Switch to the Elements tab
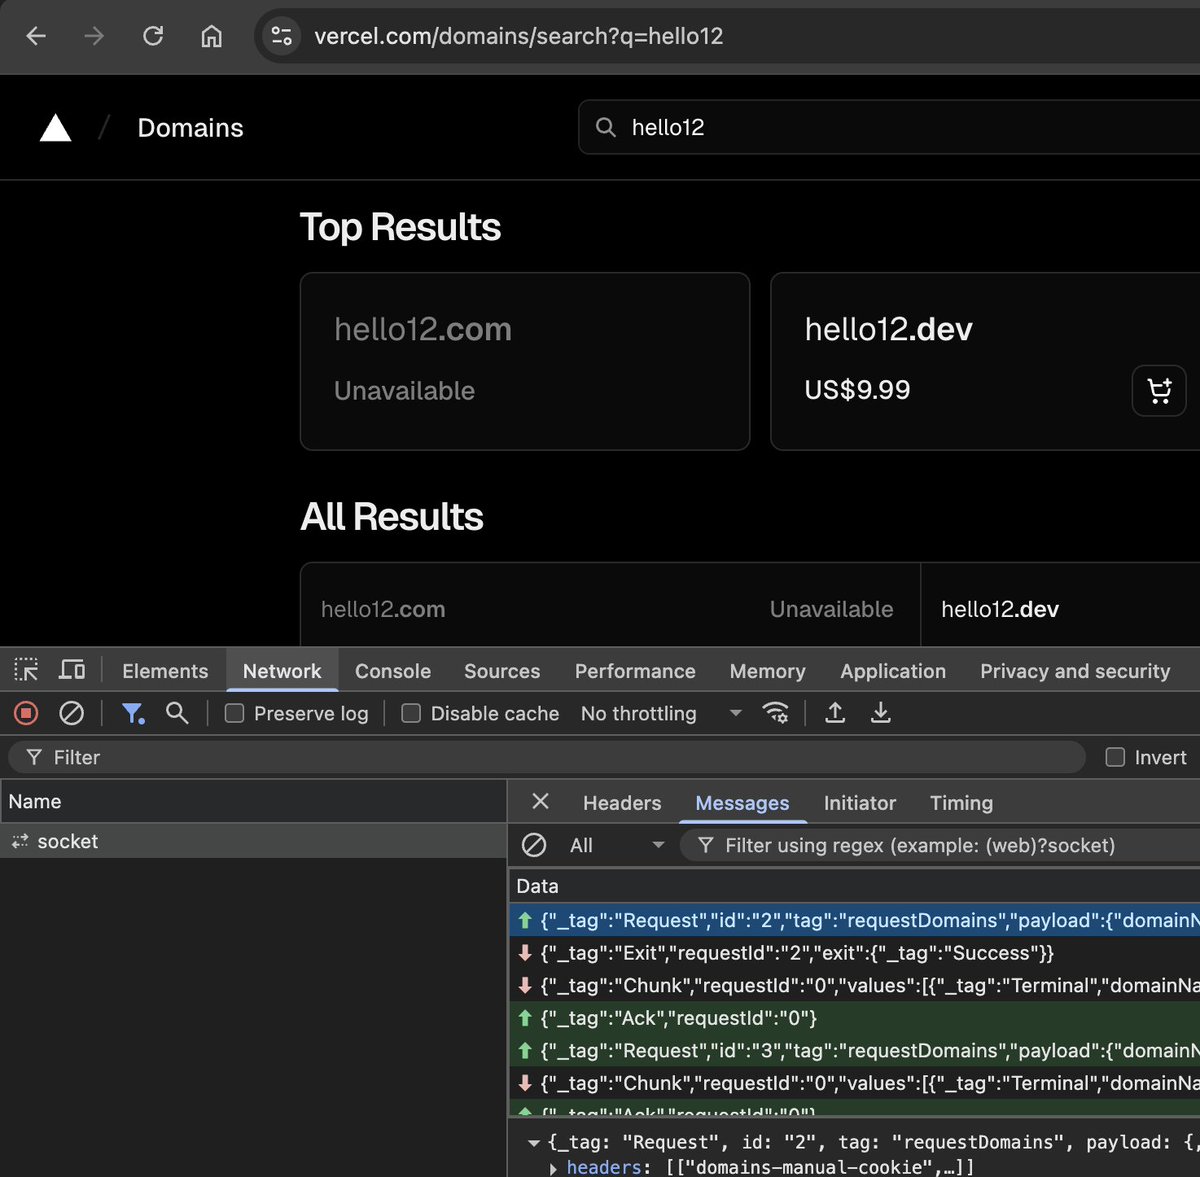Viewport: 1200px width, 1177px height. (x=165, y=671)
